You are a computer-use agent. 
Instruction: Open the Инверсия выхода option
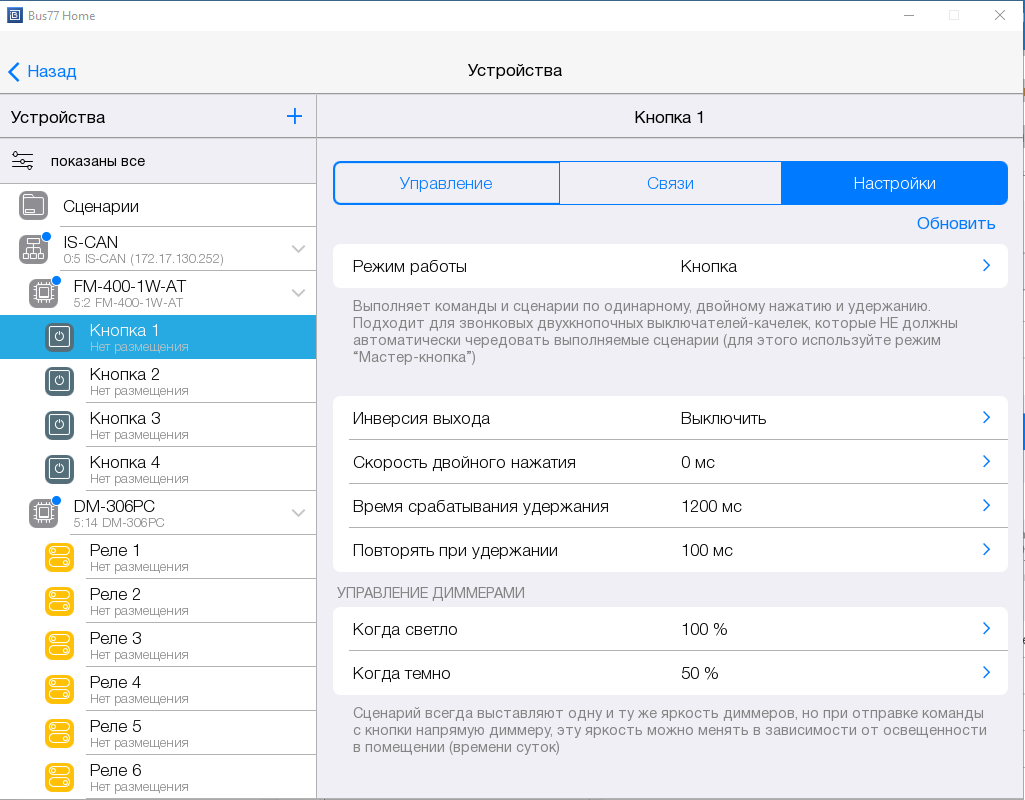[x=670, y=418]
